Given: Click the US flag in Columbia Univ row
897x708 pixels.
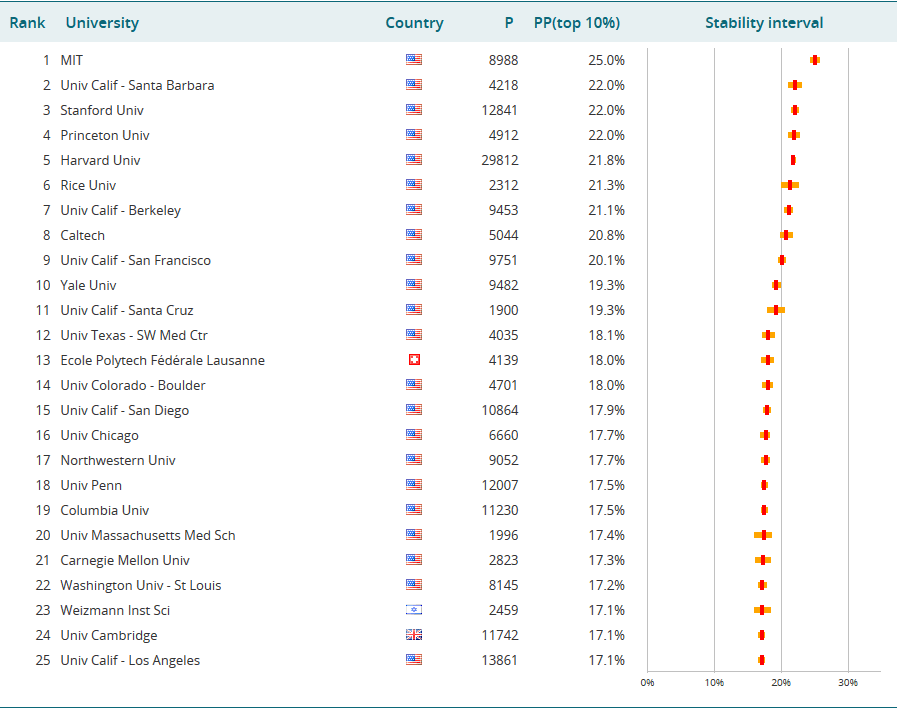Looking at the screenshot, I should (x=414, y=510).
